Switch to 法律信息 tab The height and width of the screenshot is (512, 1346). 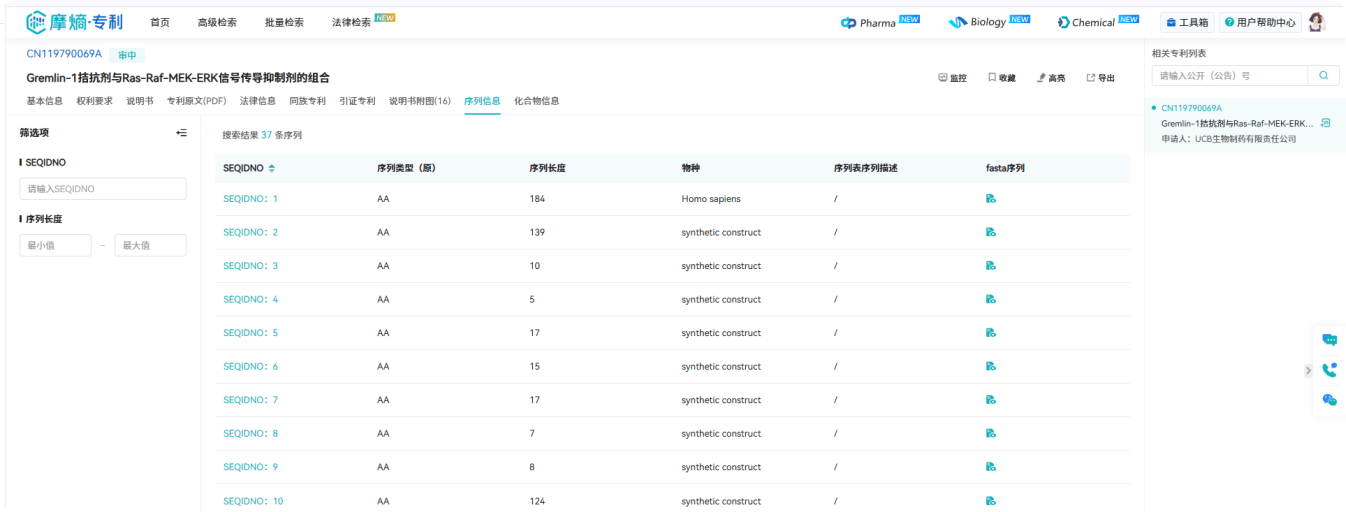[x=258, y=101]
